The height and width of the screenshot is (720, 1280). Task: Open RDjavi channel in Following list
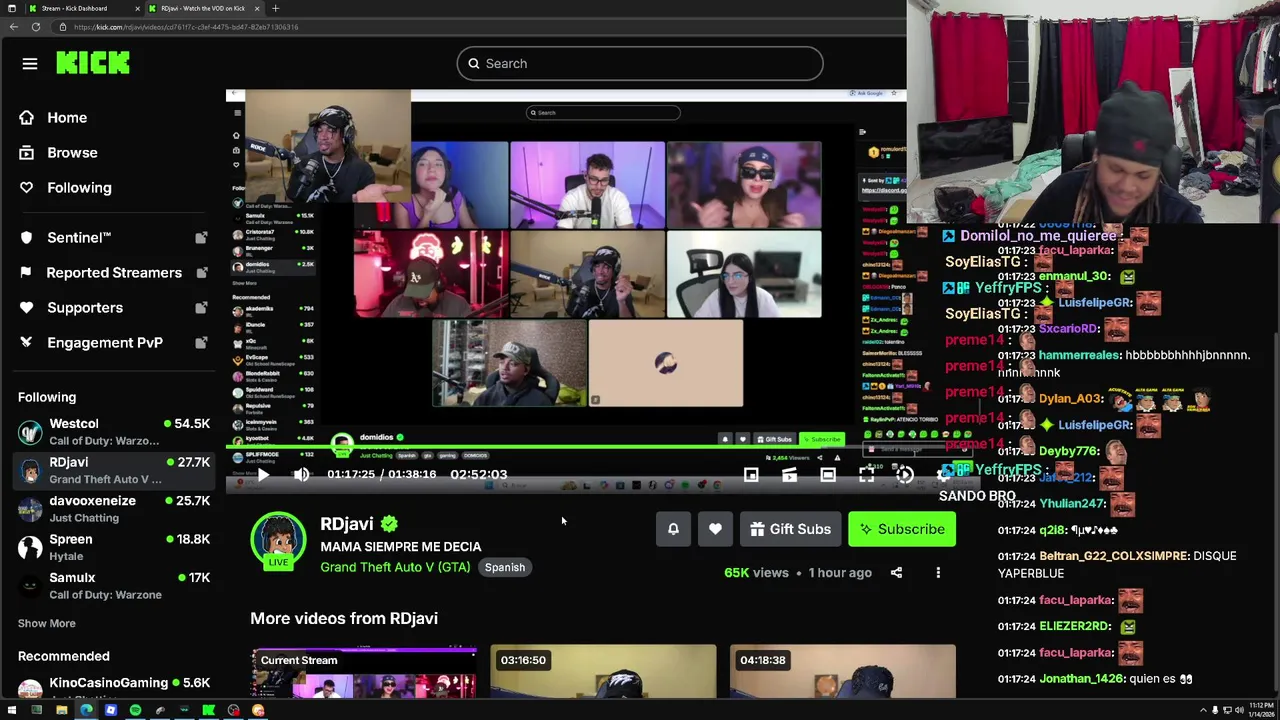click(x=114, y=471)
